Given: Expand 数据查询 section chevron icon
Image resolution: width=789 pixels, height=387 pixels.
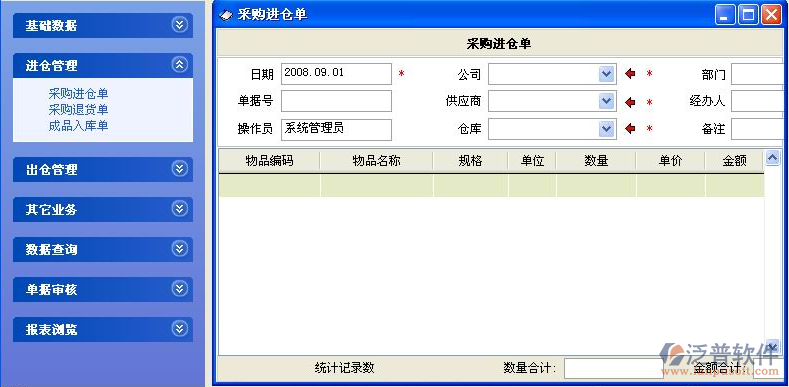Looking at the screenshot, I should [180, 249].
